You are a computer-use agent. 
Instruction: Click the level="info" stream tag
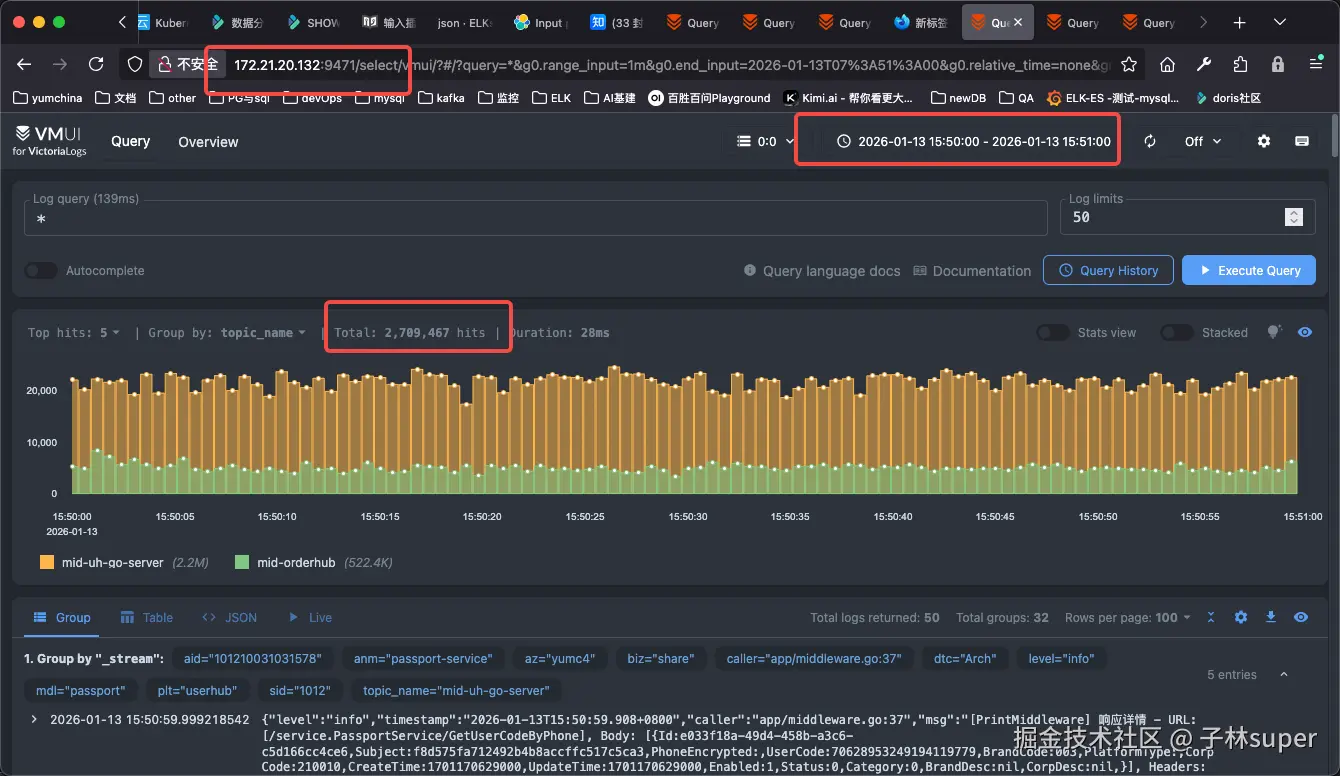pos(1061,658)
